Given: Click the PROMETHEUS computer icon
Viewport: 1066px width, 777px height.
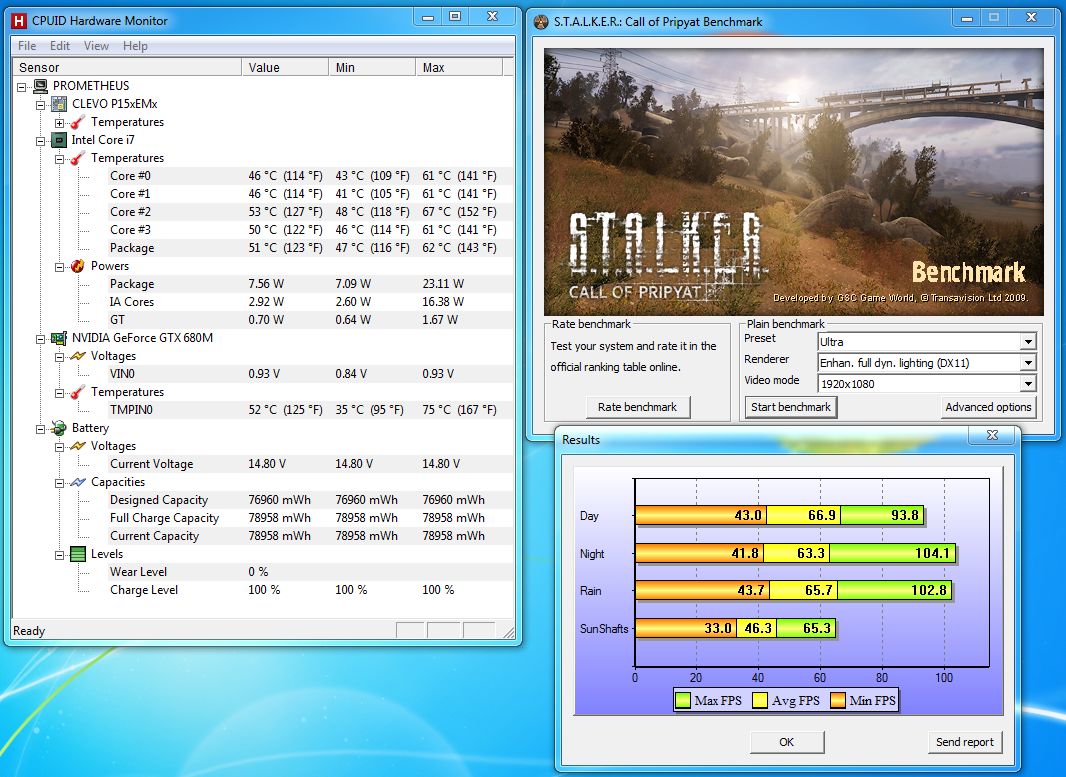Looking at the screenshot, I should tap(40, 86).
